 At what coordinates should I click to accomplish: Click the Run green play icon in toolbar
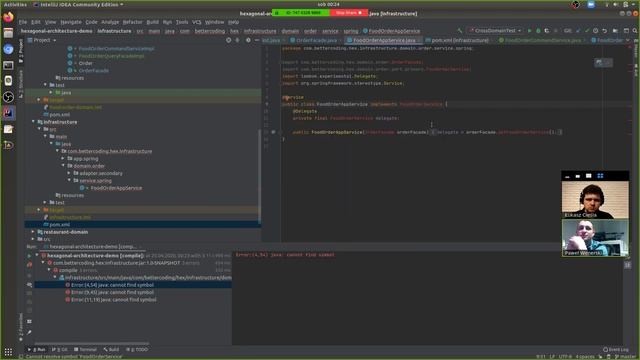click(529, 31)
